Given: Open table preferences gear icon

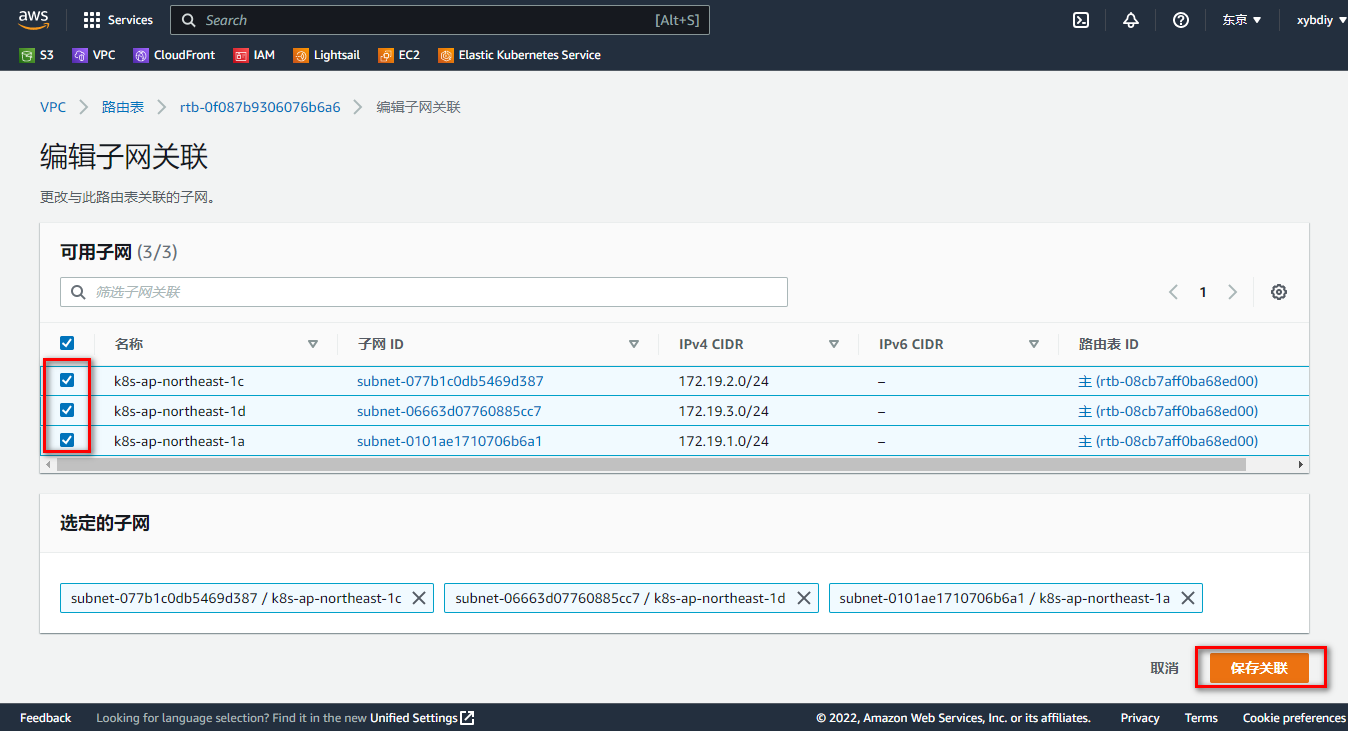Looking at the screenshot, I should point(1279,292).
